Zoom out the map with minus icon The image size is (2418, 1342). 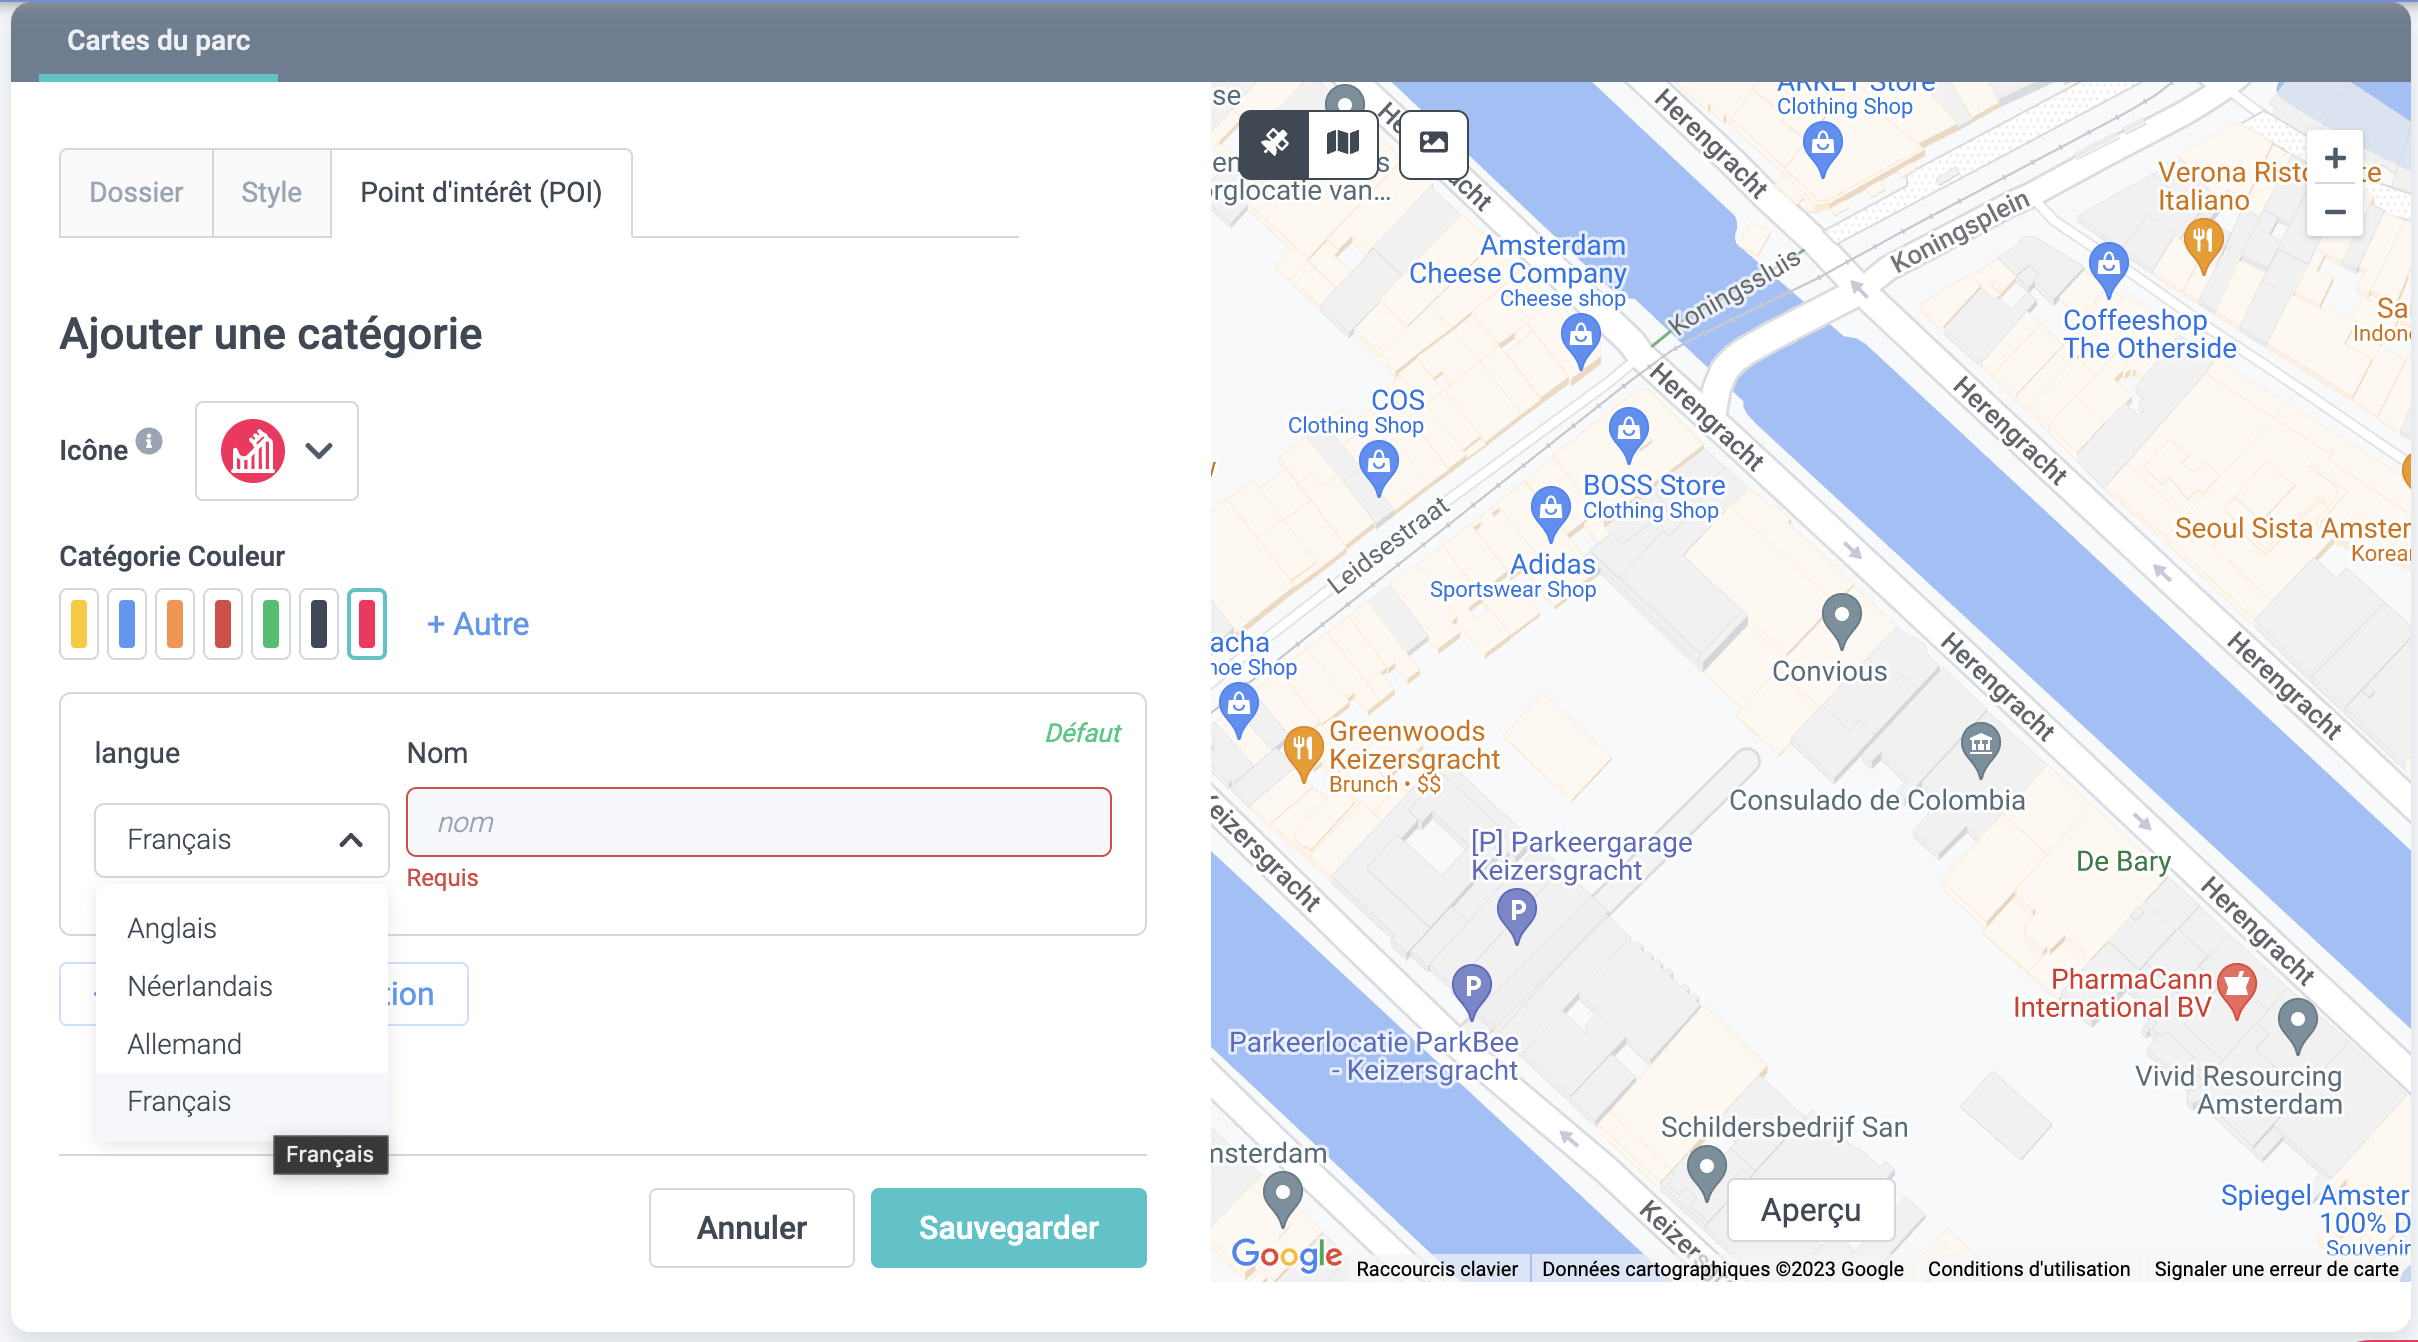2335,212
